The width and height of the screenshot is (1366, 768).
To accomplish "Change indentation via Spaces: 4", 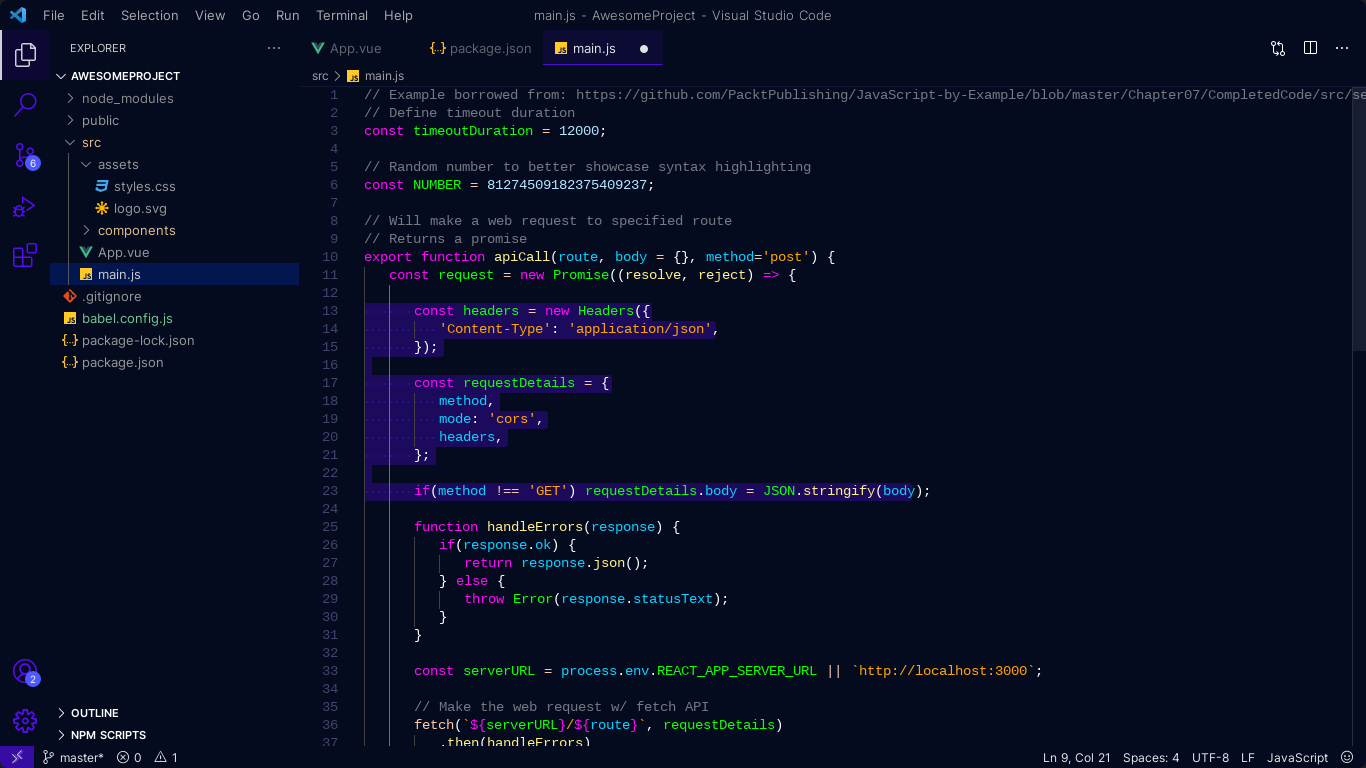I will [1151, 757].
